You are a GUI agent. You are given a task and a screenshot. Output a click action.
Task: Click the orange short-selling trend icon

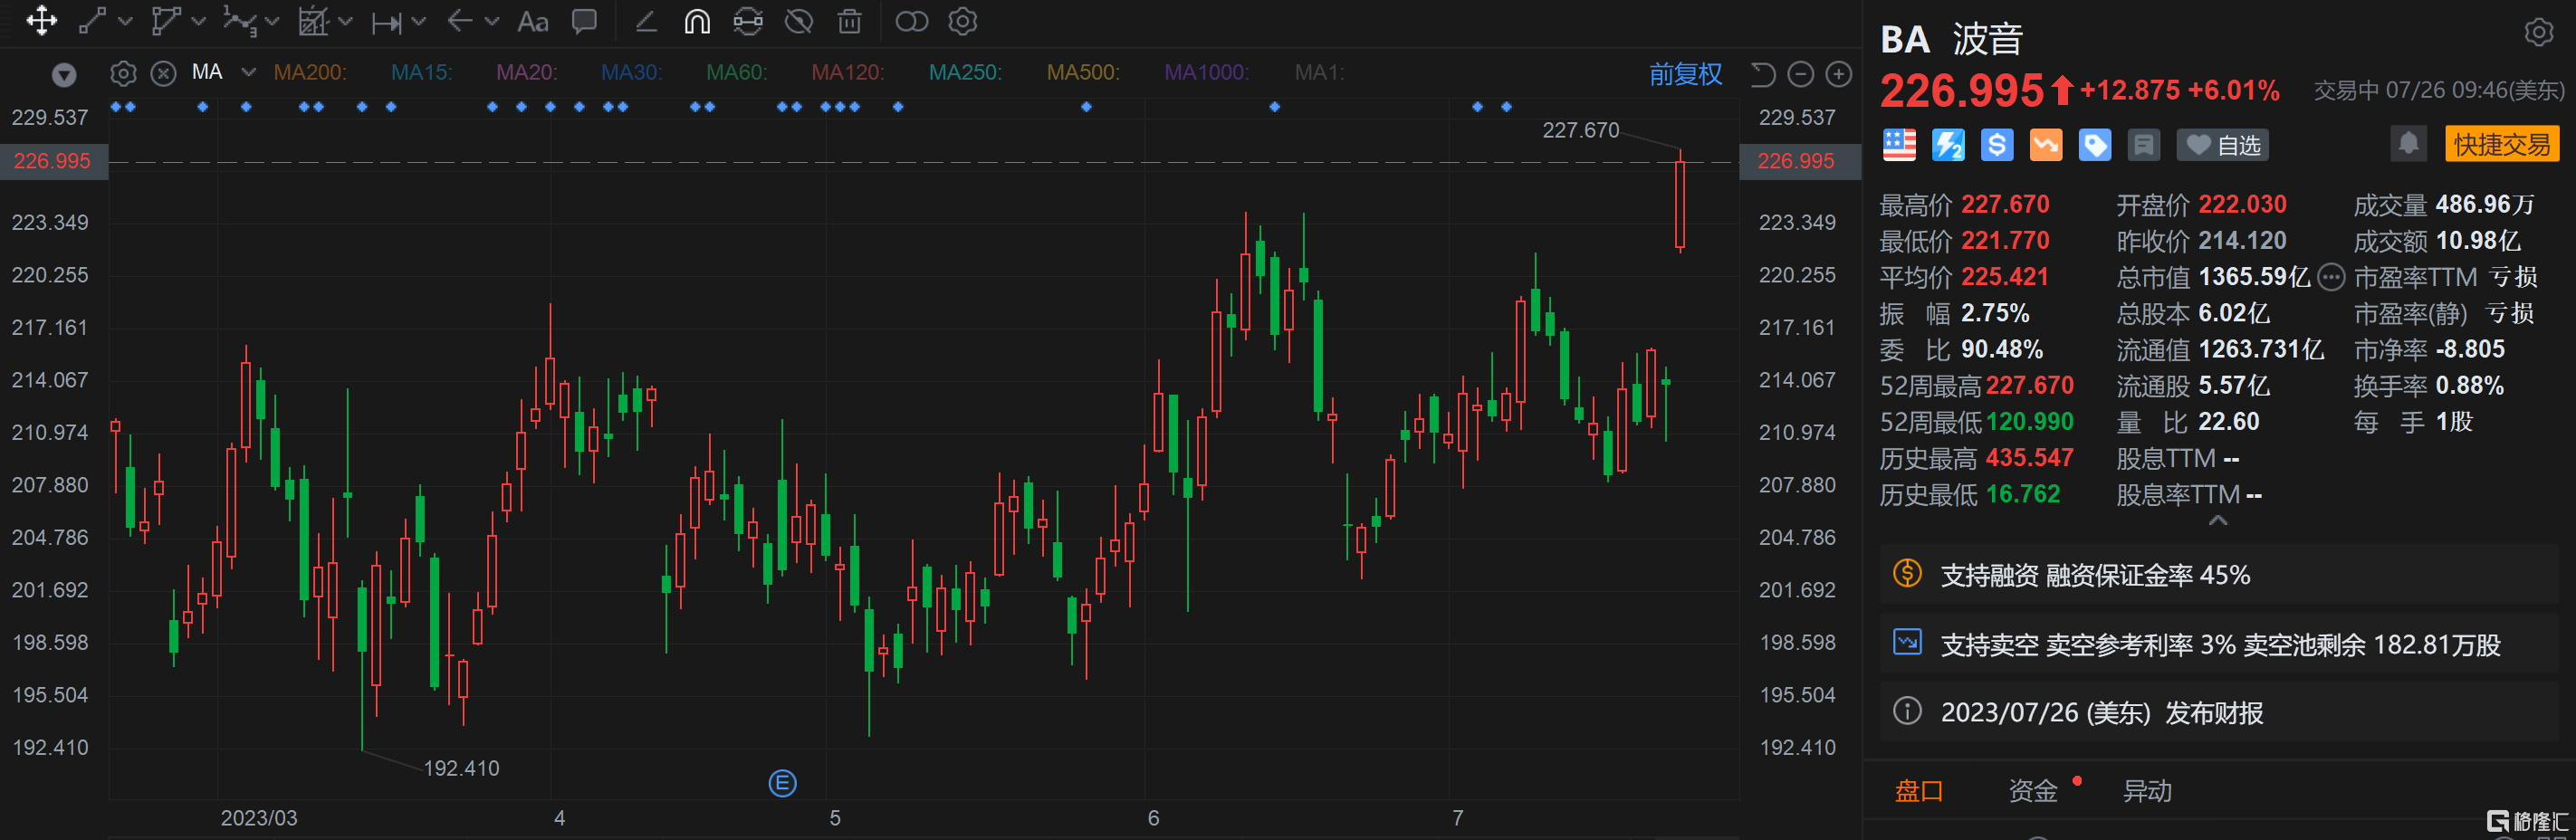click(x=2045, y=145)
